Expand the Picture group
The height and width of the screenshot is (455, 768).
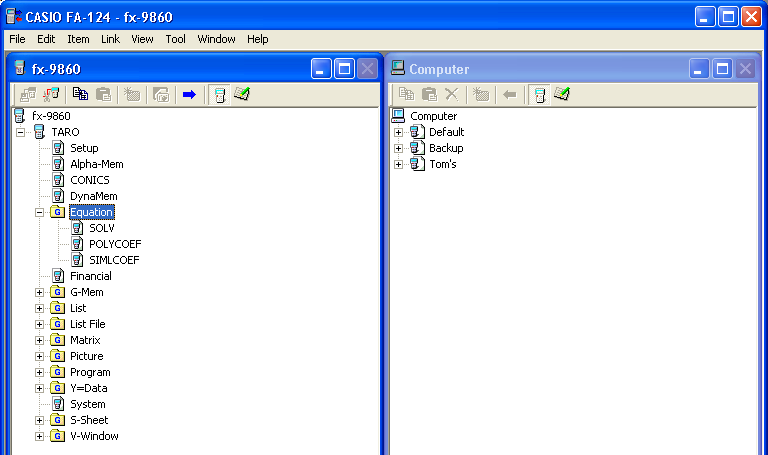pos(39,357)
